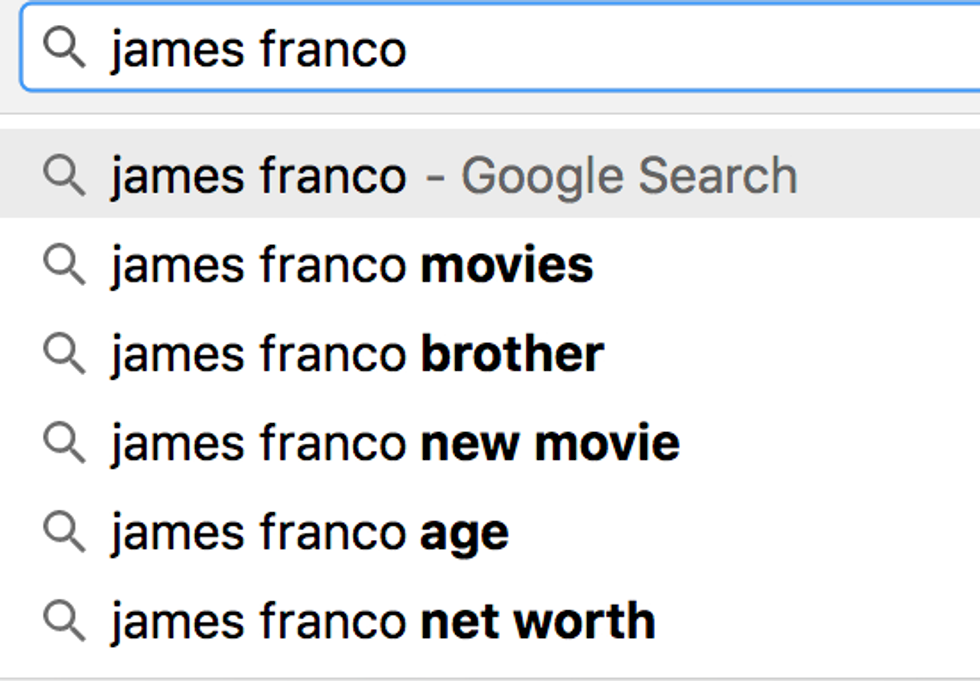Click the bold "new movie" text
This screenshot has height=681, width=980.
pyautogui.click(x=550, y=443)
